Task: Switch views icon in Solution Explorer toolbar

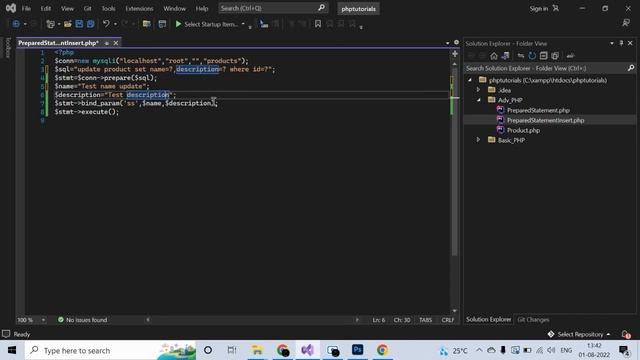Action: (x=505, y=56)
